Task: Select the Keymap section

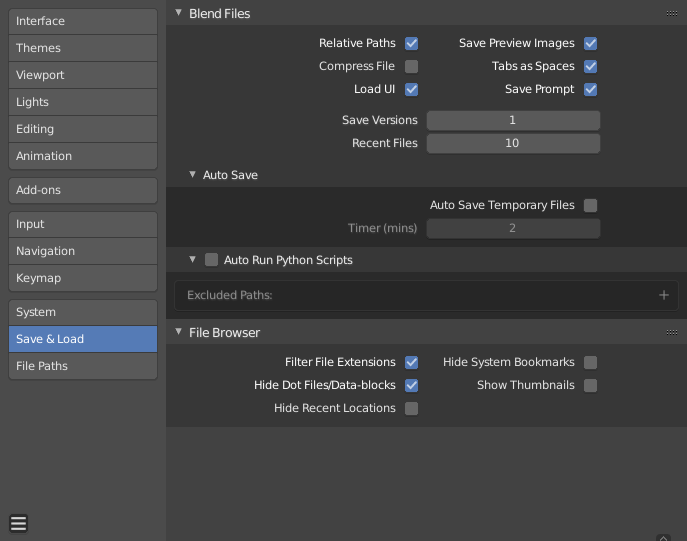Action: (83, 278)
